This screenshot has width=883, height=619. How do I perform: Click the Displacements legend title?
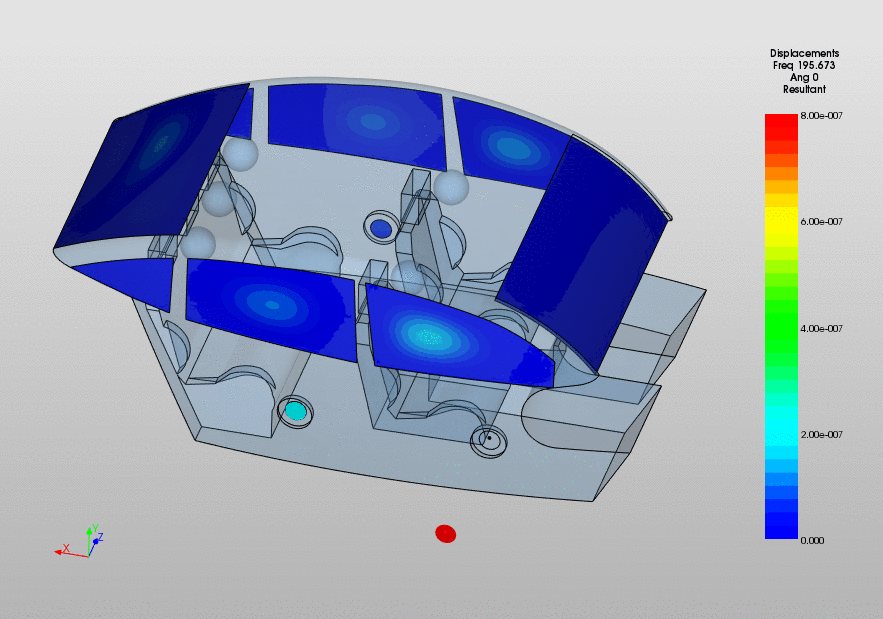coord(804,53)
